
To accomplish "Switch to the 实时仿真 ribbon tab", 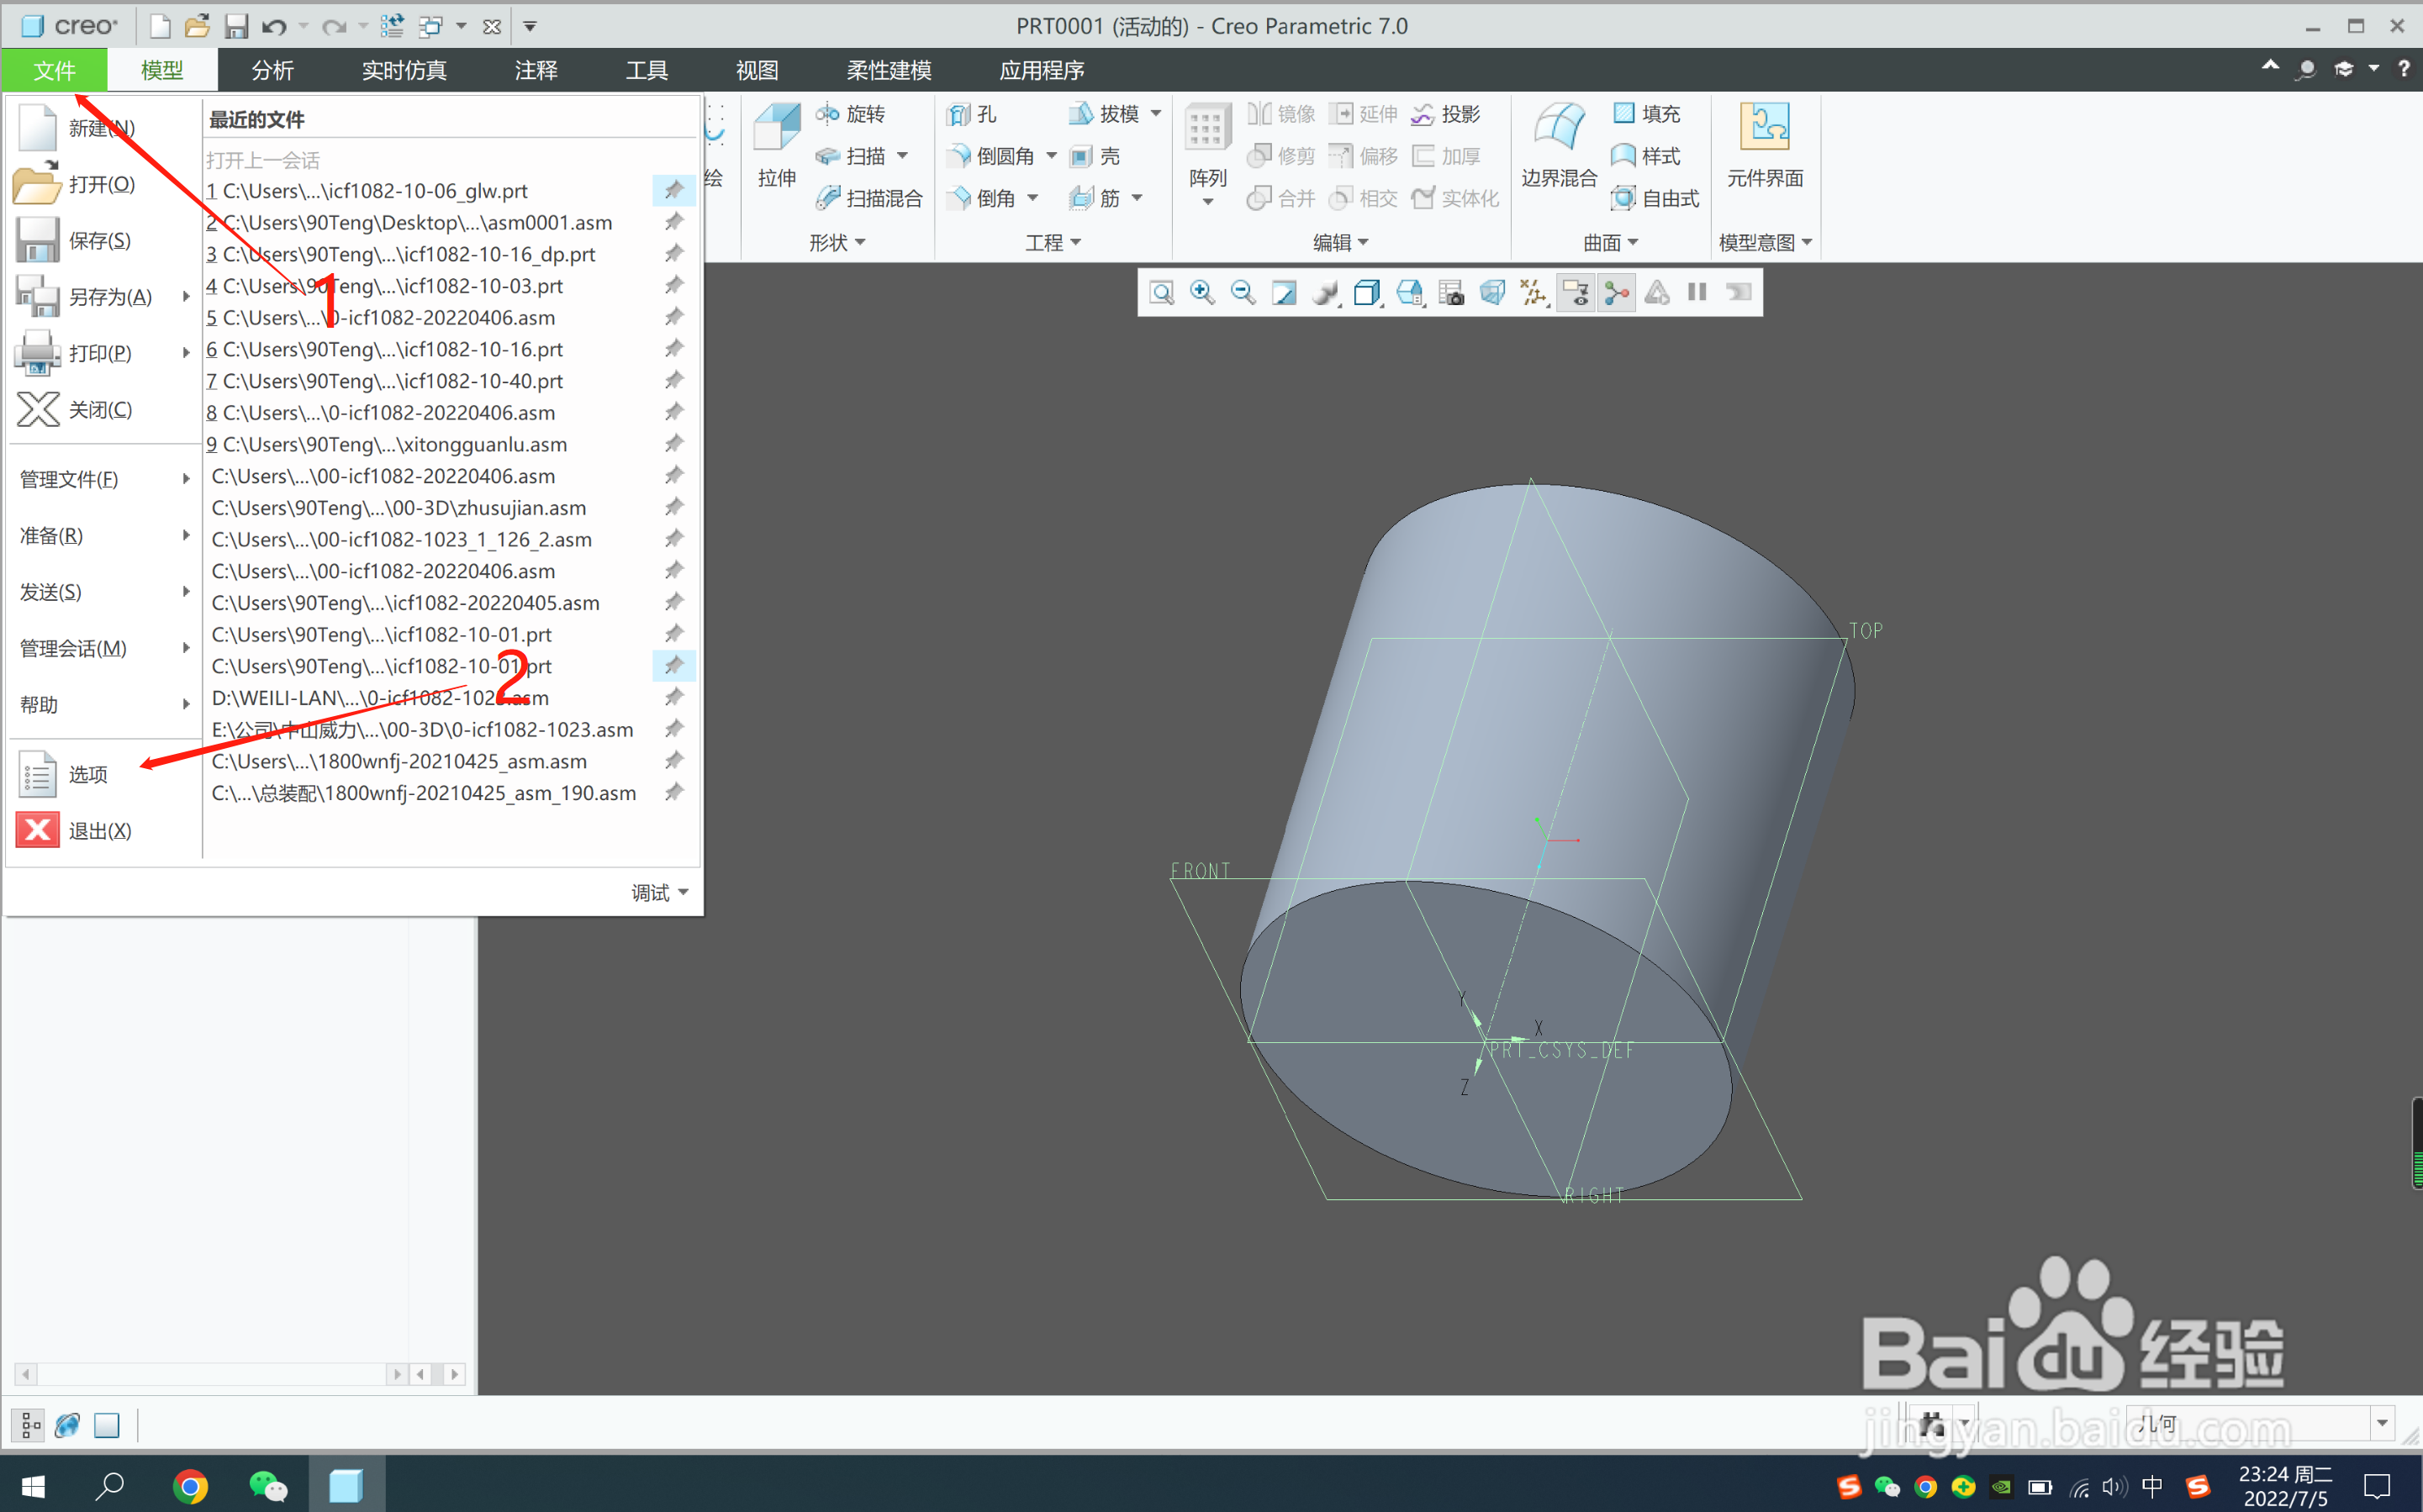I will 404,70.
